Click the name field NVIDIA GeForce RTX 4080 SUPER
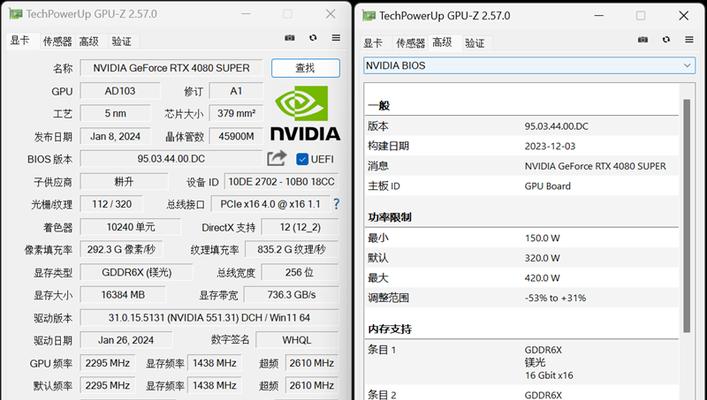 point(171,68)
